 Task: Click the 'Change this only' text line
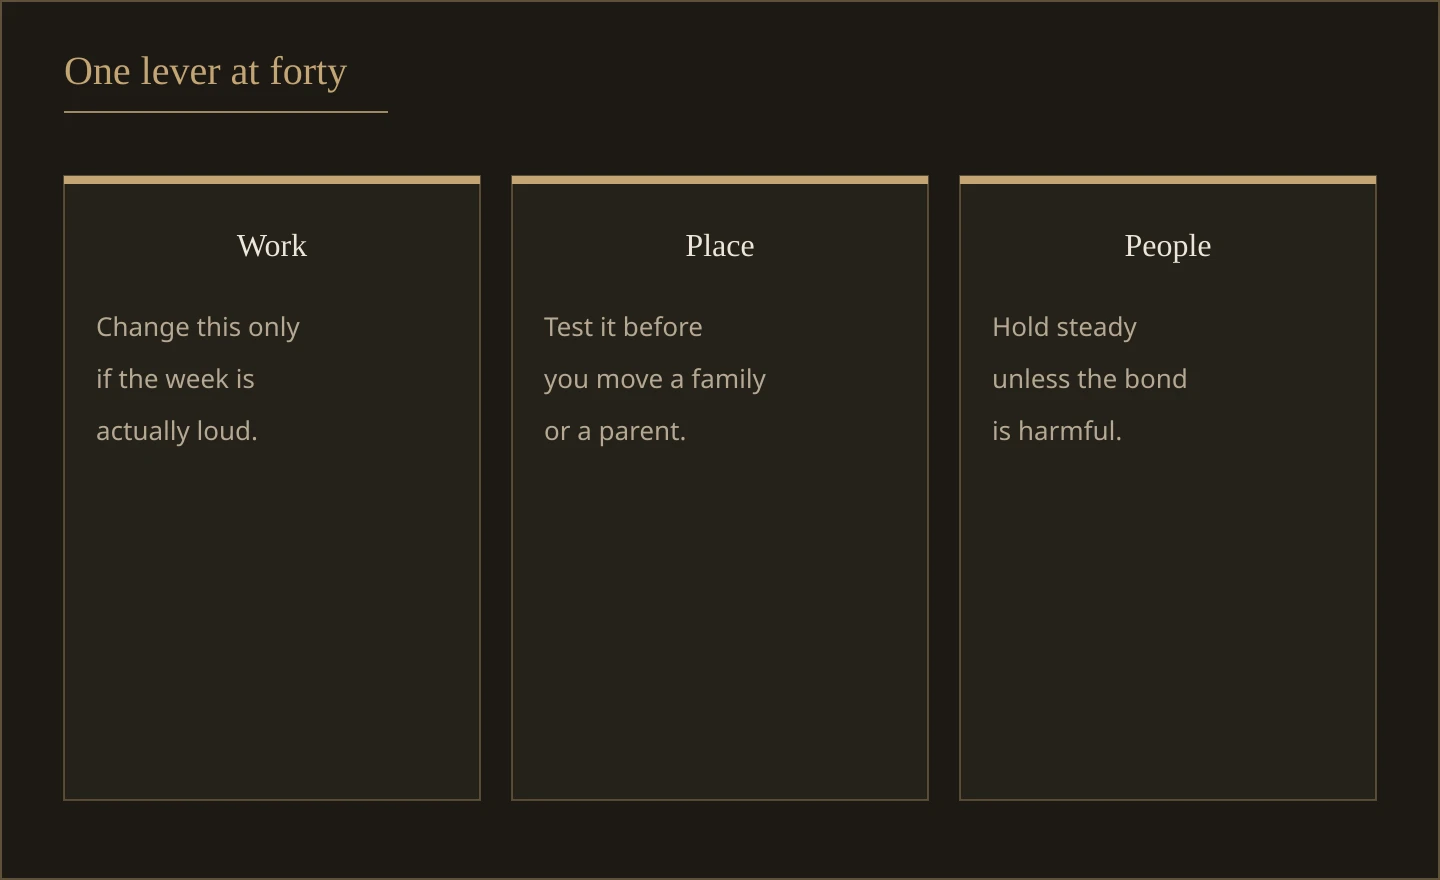point(198,327)
